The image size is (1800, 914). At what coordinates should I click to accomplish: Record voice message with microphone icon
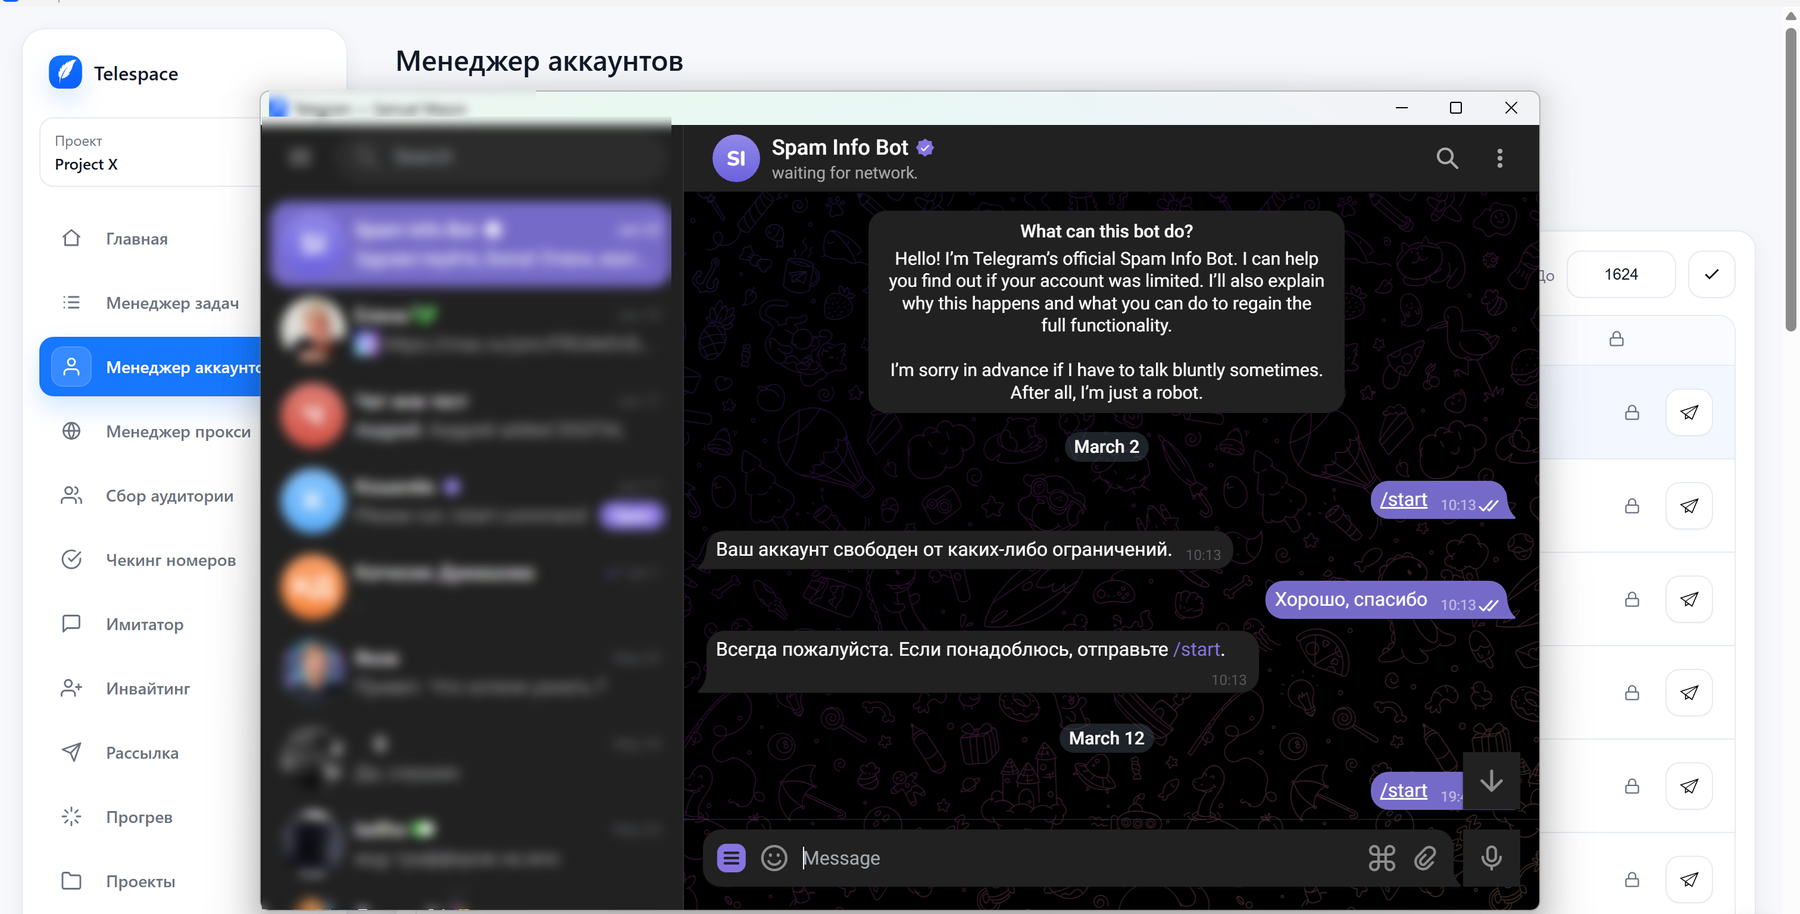pos(1491,858)
